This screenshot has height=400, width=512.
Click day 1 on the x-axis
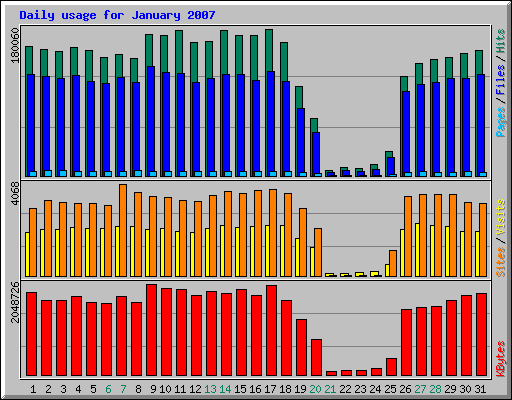(33, 389)
